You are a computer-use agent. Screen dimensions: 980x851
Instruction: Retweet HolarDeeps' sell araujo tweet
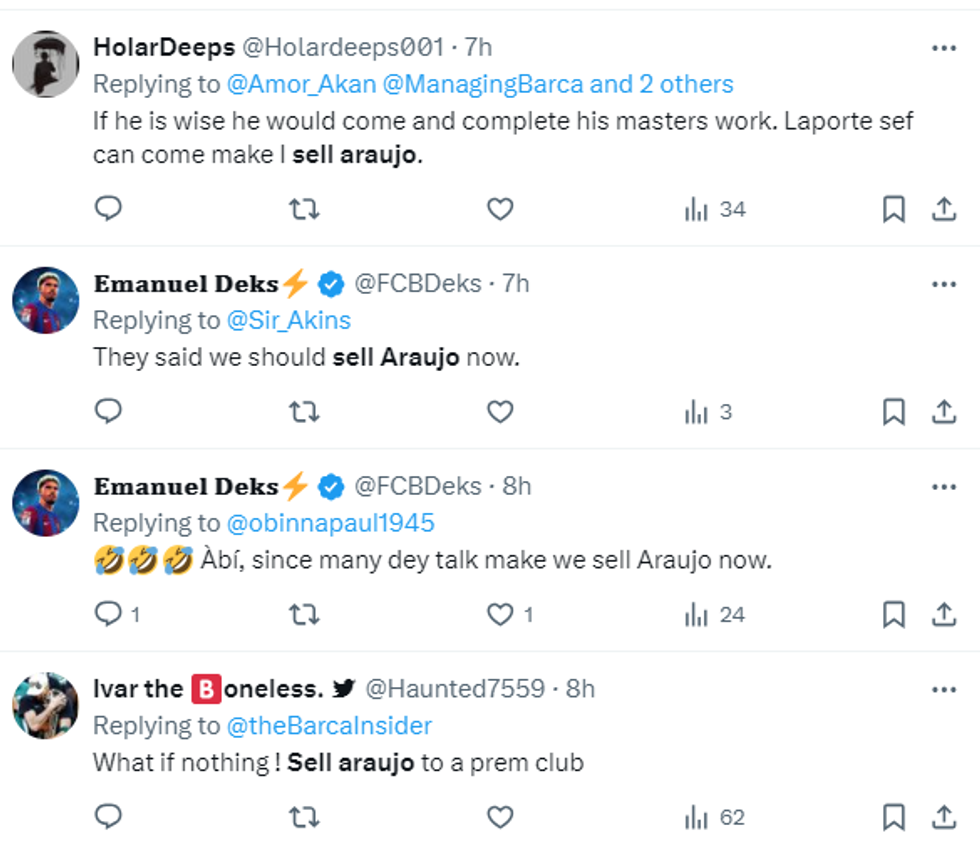304,209
